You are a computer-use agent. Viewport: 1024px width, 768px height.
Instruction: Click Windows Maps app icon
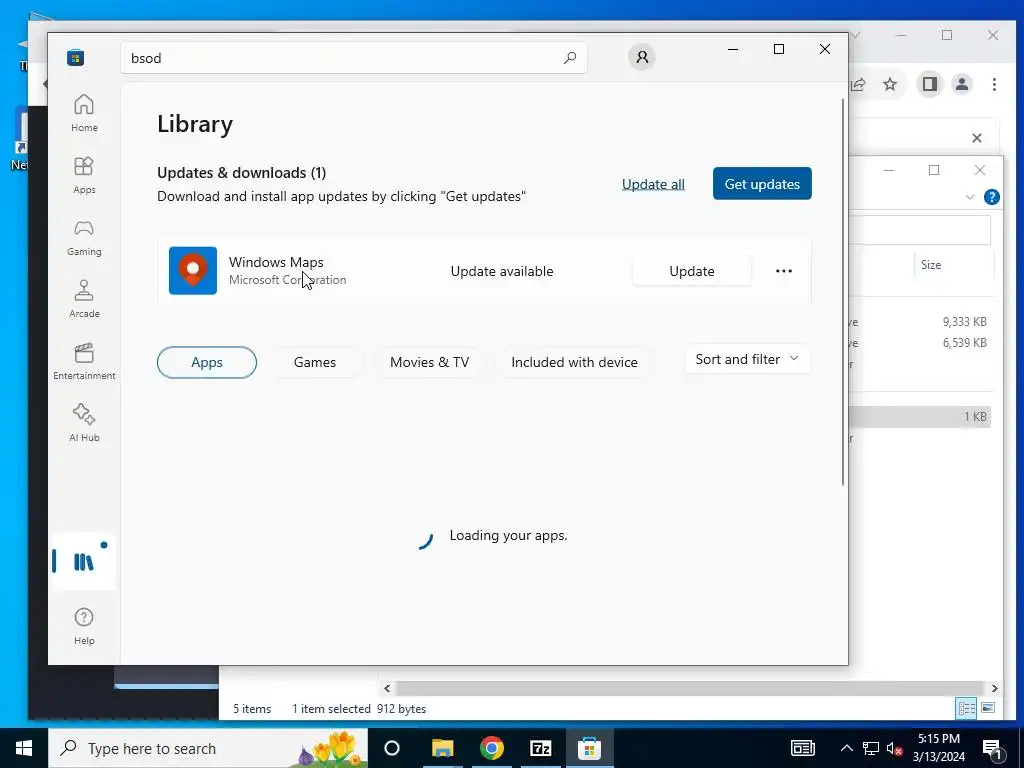(x=193, y=270)
